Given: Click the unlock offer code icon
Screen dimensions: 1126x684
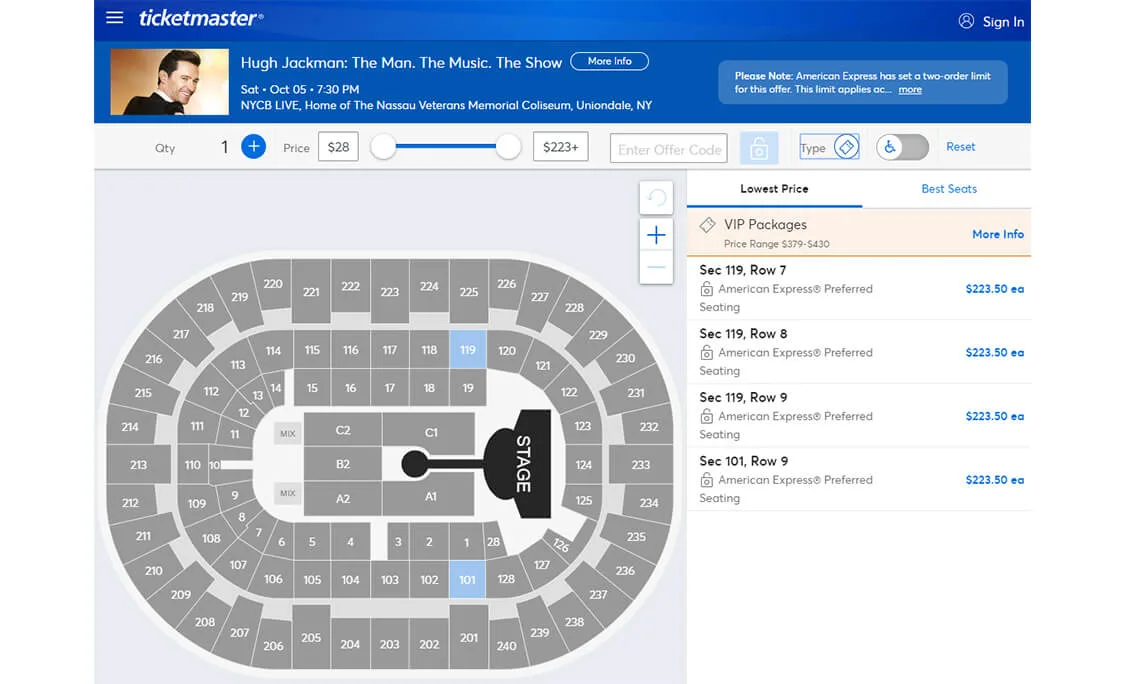Looking at the screenshot, I should tap(759, 148).
